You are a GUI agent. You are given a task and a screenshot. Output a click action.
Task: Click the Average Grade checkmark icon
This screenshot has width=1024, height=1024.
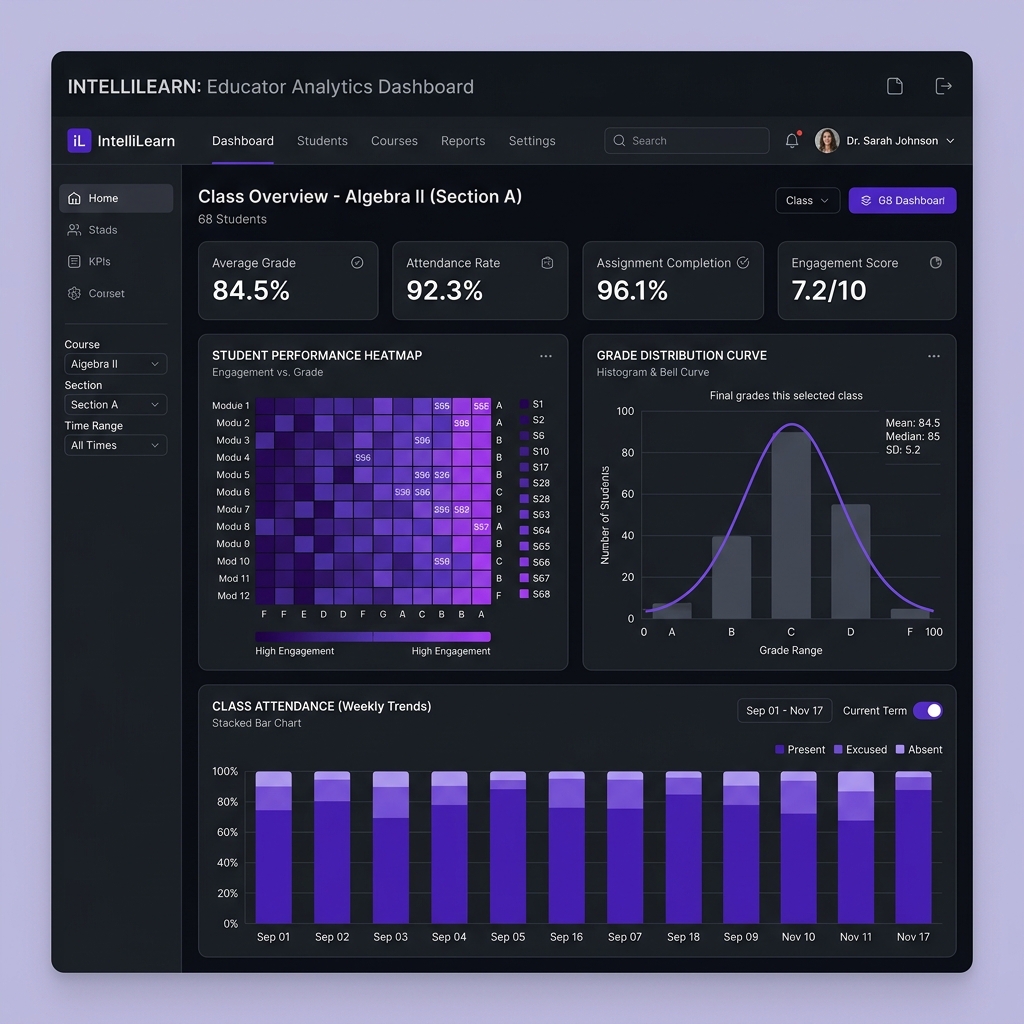(x=357, y=263)
